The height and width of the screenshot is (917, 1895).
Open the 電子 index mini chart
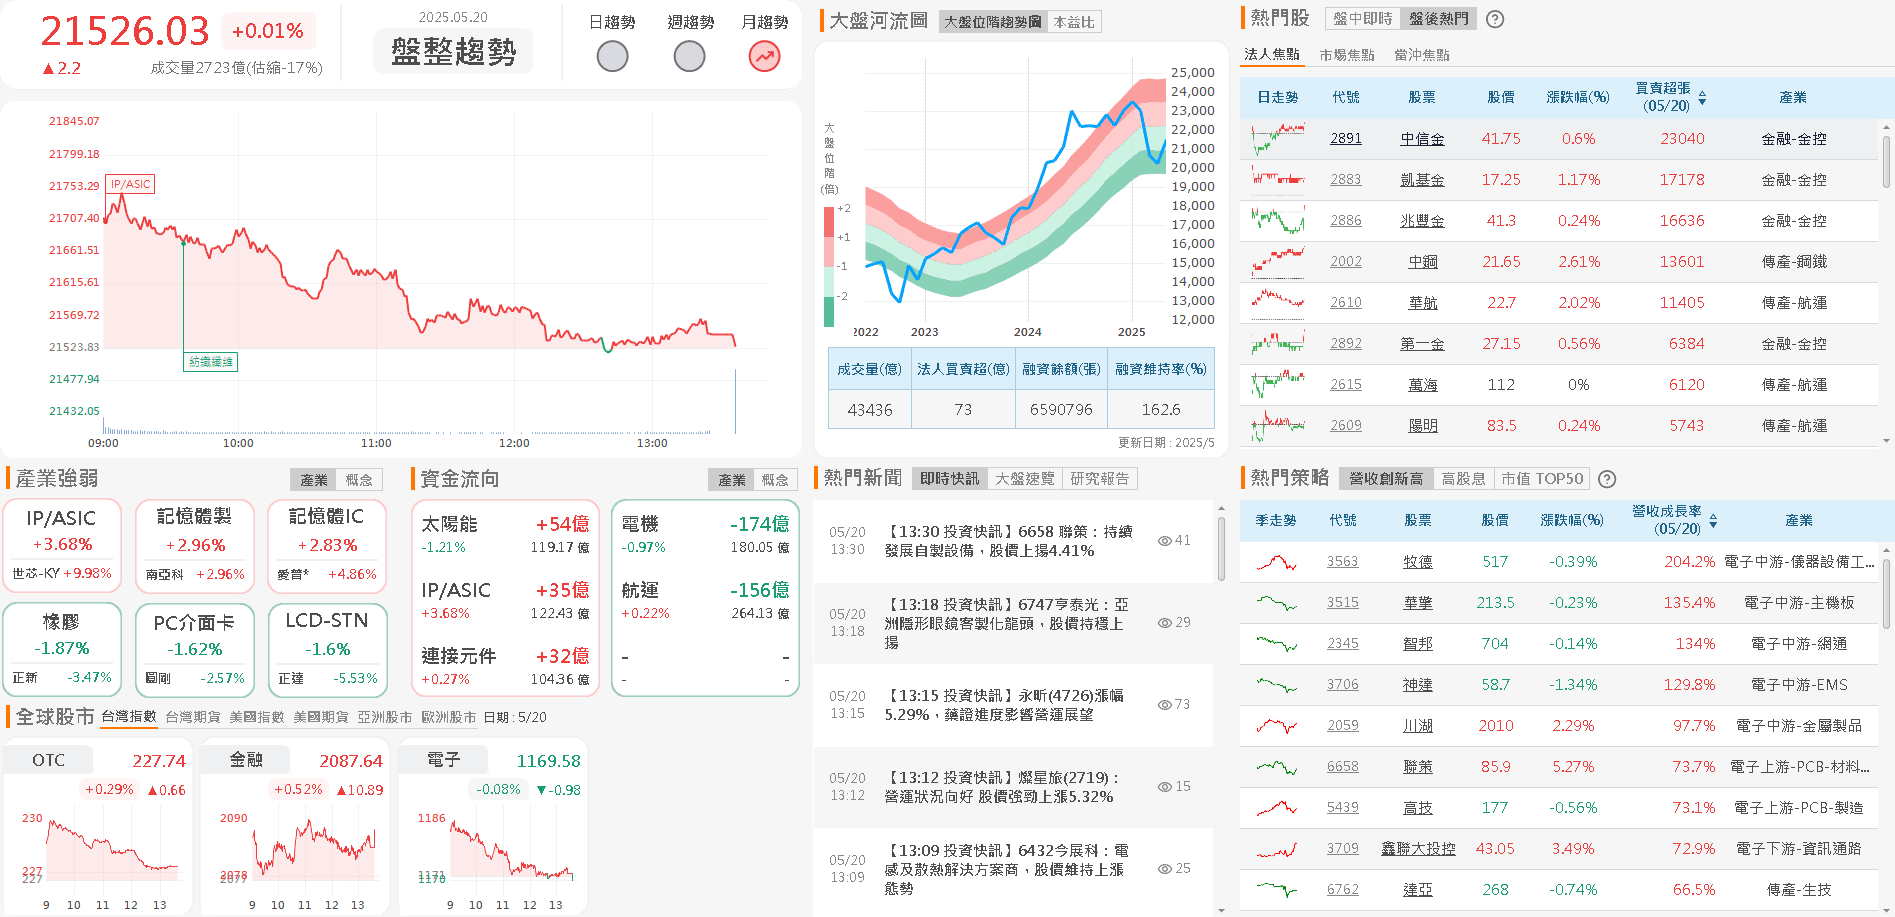tap(492, 826)
